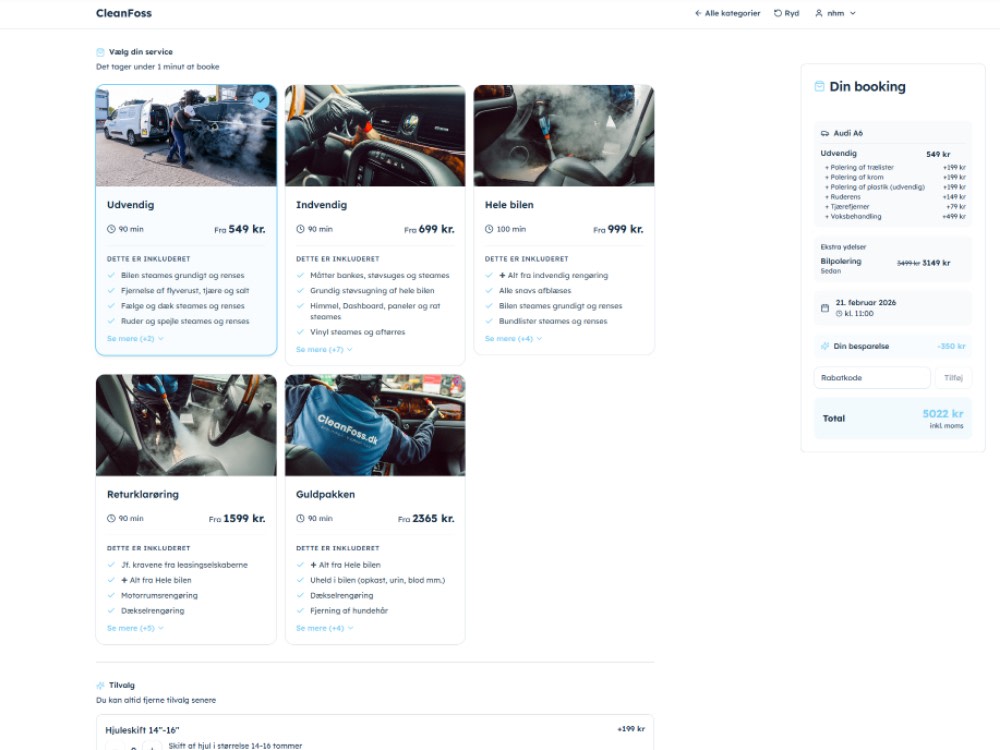Select the Hele bilen service card image

564,136
